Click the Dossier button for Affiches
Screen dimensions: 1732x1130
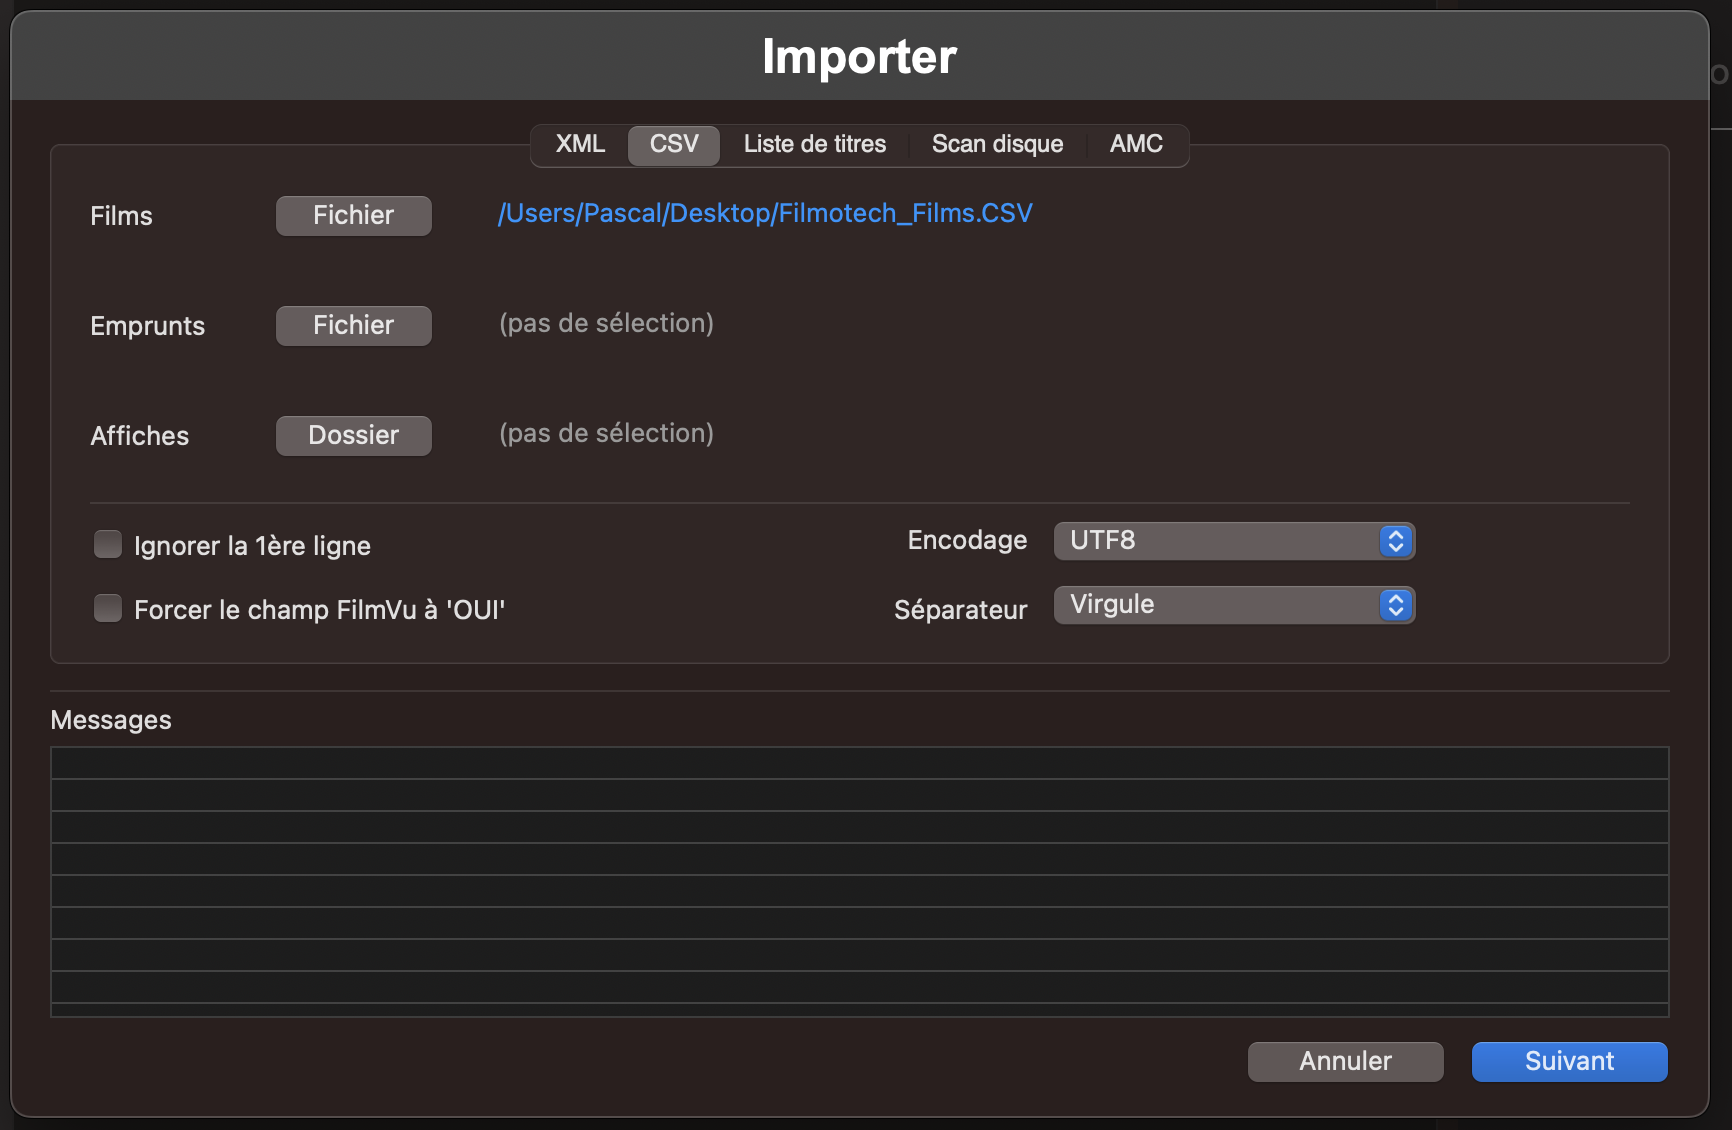click(353, 435)
